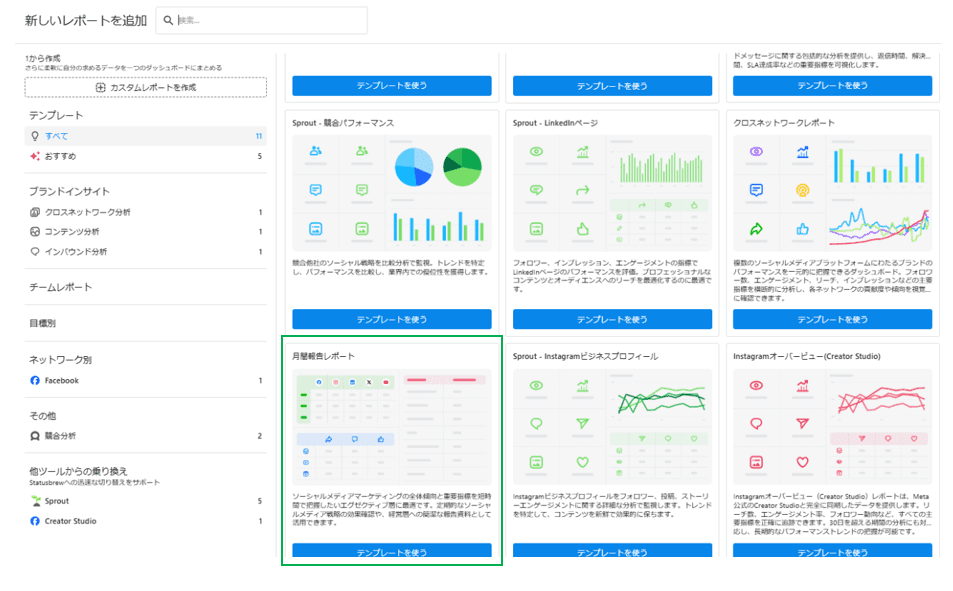The image size is (953, 591).
Task: Use the Sprout - LinkedInページ template
Action: coord(612,319)
